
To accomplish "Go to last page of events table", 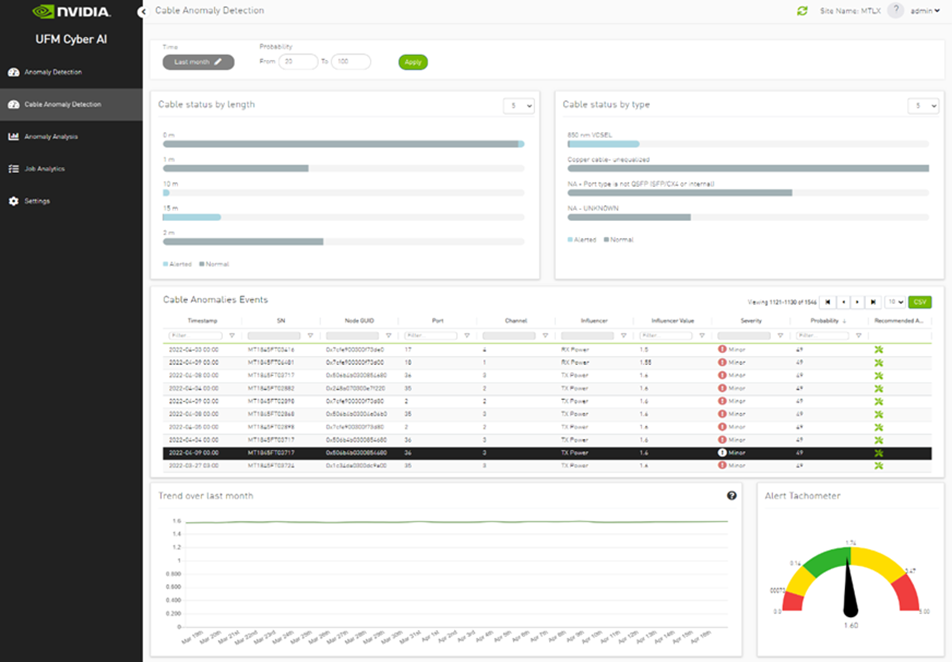I will pyautogui.click(x=873, y=301).
